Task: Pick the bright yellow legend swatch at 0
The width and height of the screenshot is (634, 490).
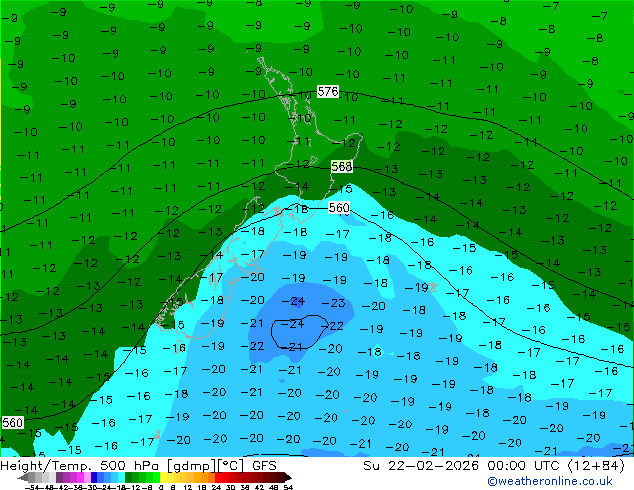Action: click(163, 477)
